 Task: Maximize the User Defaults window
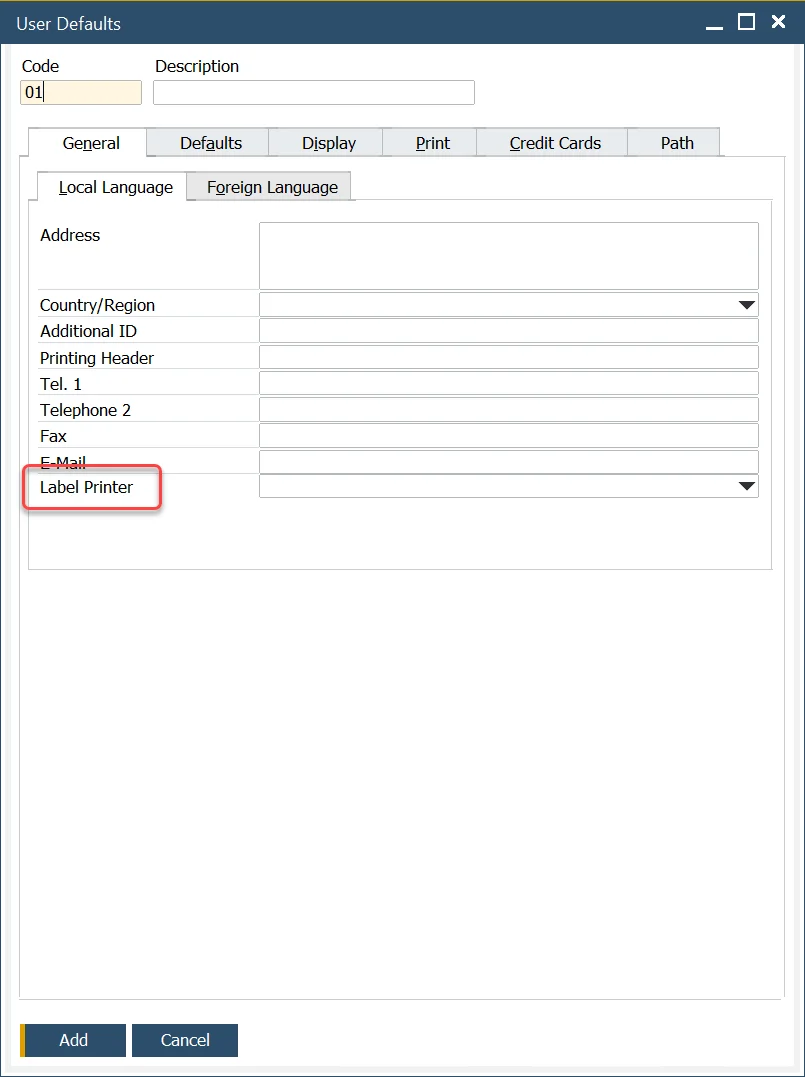click(x=746, y=22)
